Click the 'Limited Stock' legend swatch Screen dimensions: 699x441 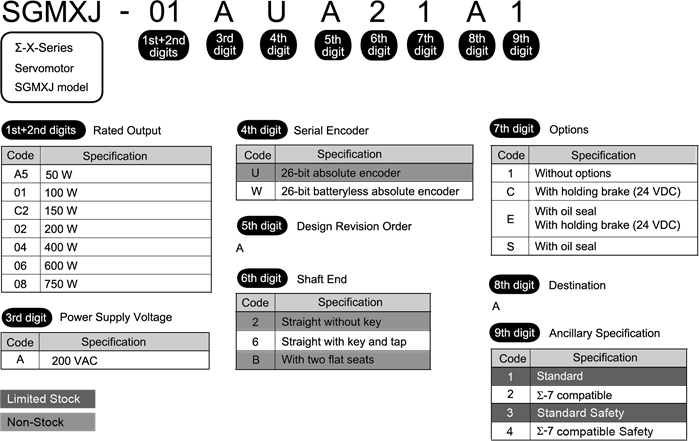pyautogui.click(x=48, y=399)
